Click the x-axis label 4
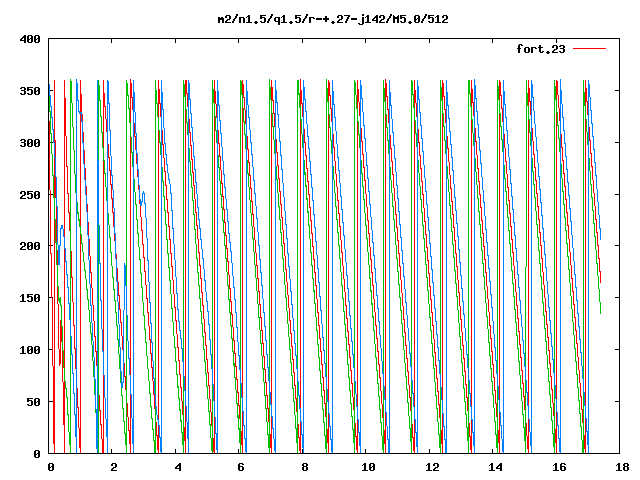Viewport: 640px width, 480px height. point(178,467)
